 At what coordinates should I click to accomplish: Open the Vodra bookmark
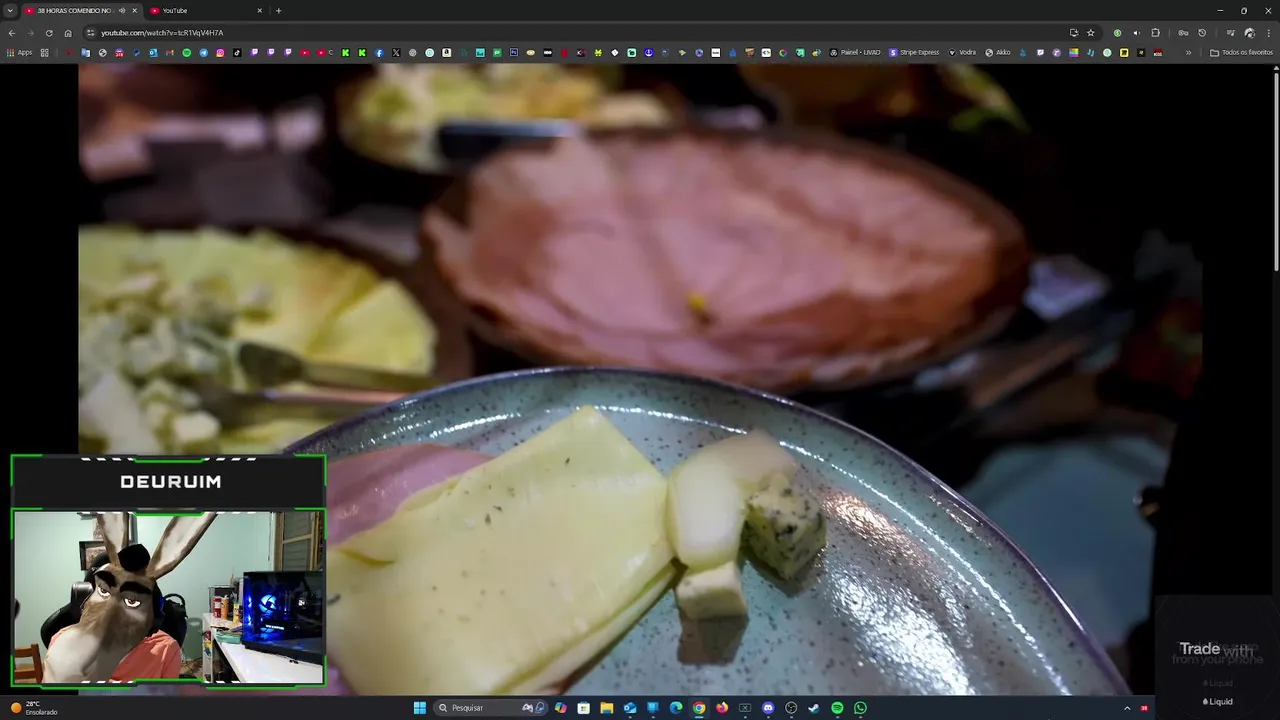963,52
